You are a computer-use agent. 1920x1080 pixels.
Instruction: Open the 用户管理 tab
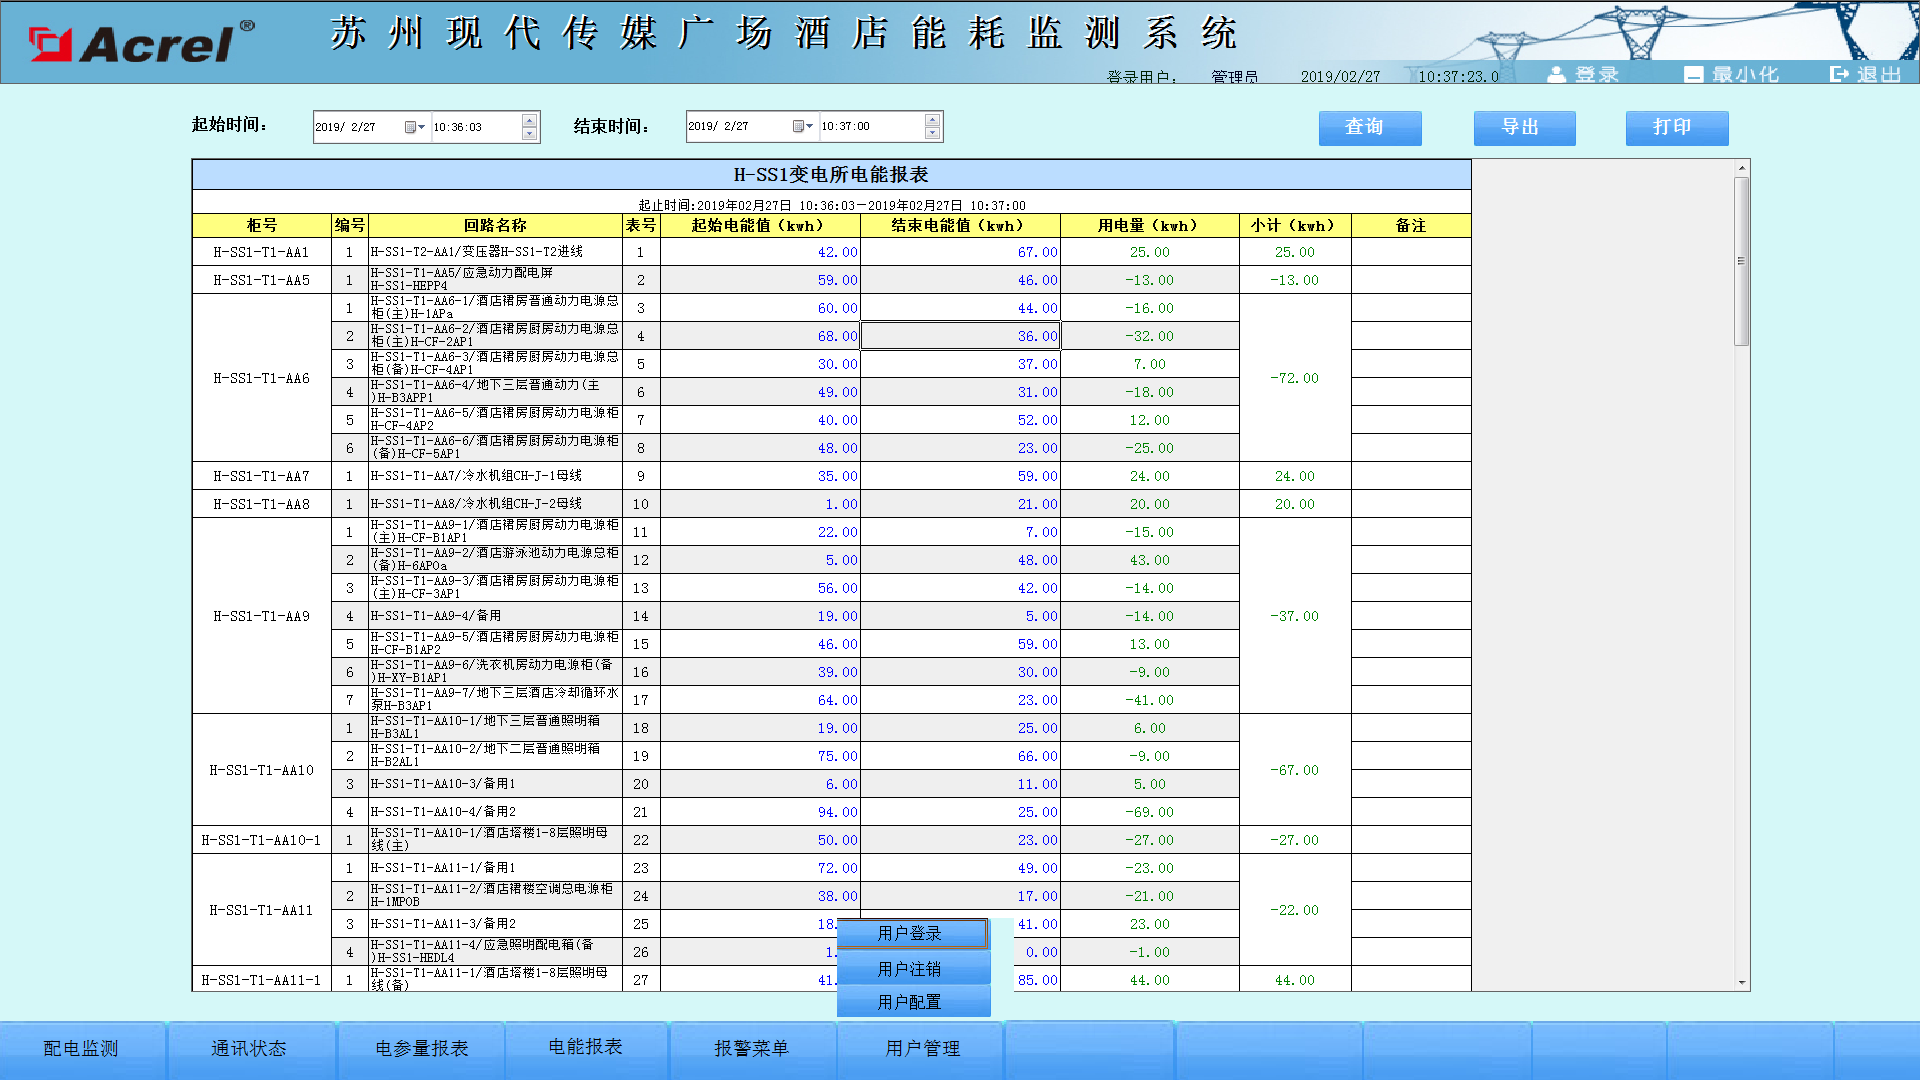point(921,1049)
